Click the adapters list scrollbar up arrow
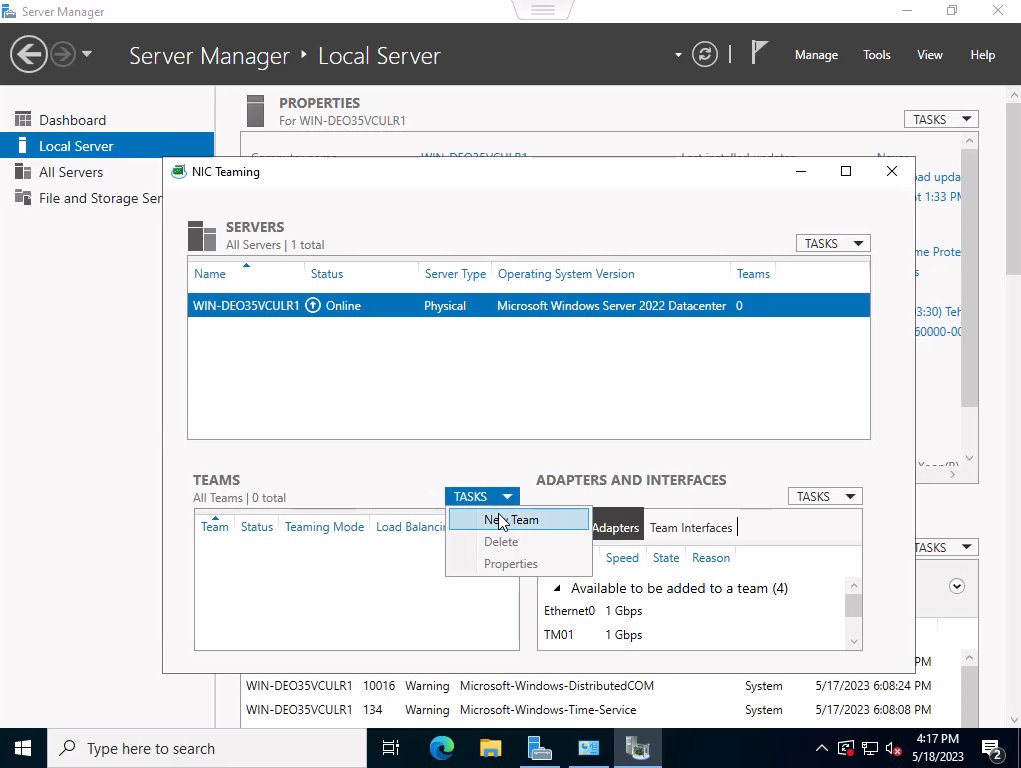This screenshot has height=768, width=1021. pos(854,586)
